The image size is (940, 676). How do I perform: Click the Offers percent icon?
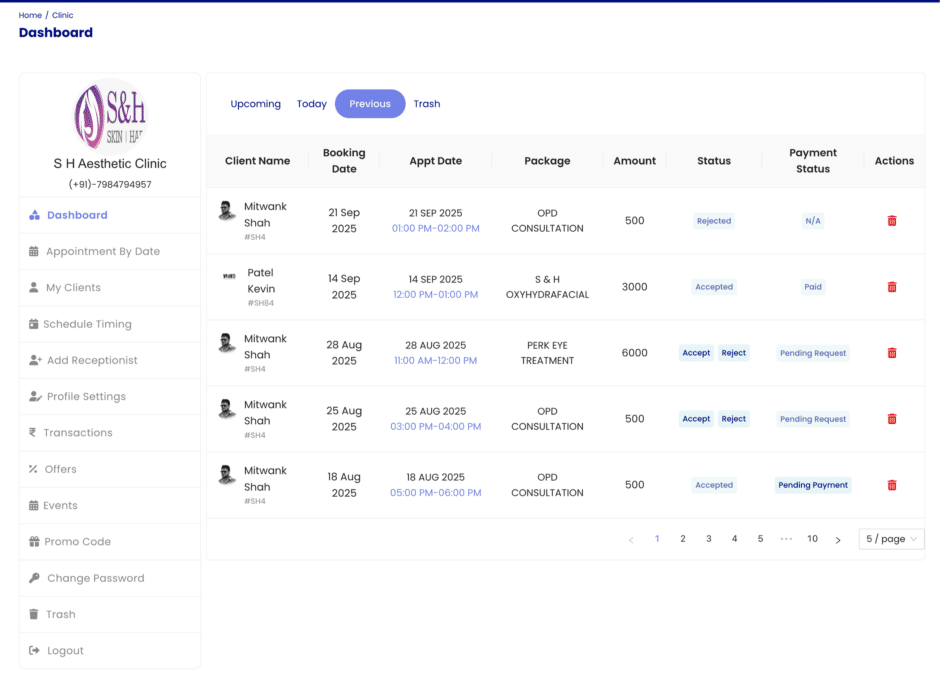[x=33, y=469]
